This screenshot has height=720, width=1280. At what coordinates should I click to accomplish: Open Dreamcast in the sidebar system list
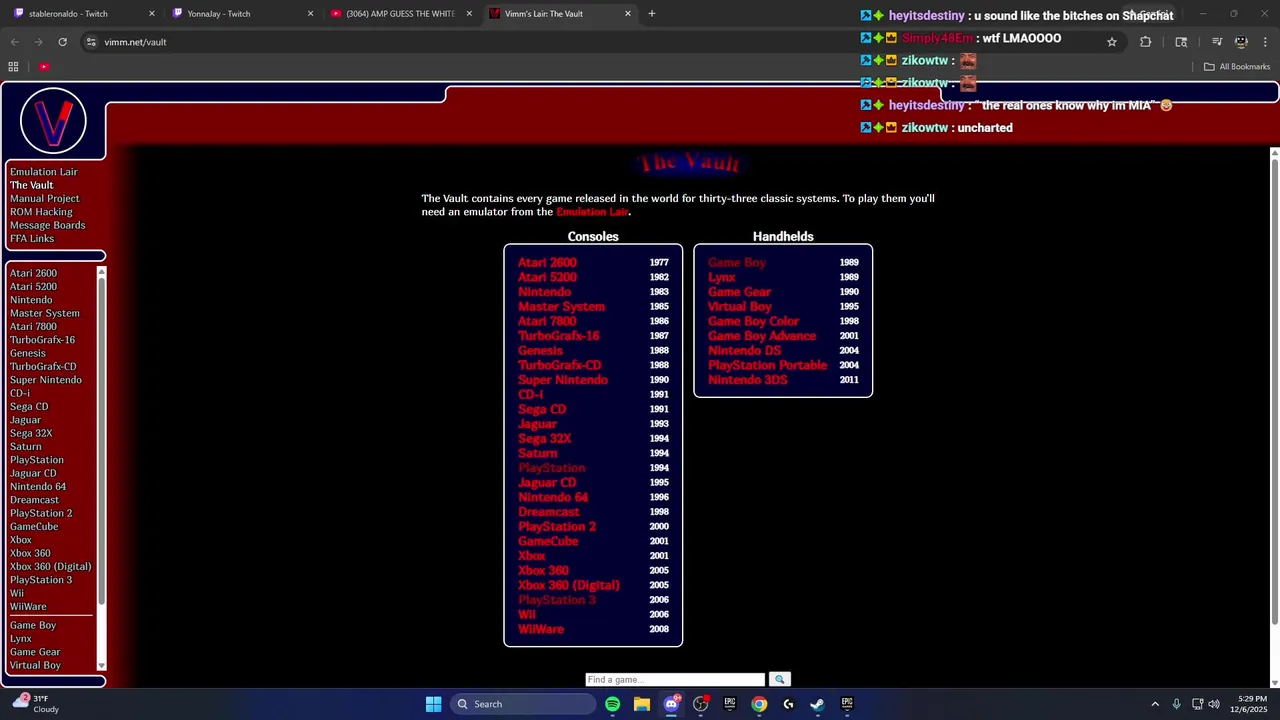[x=35, y=500]
